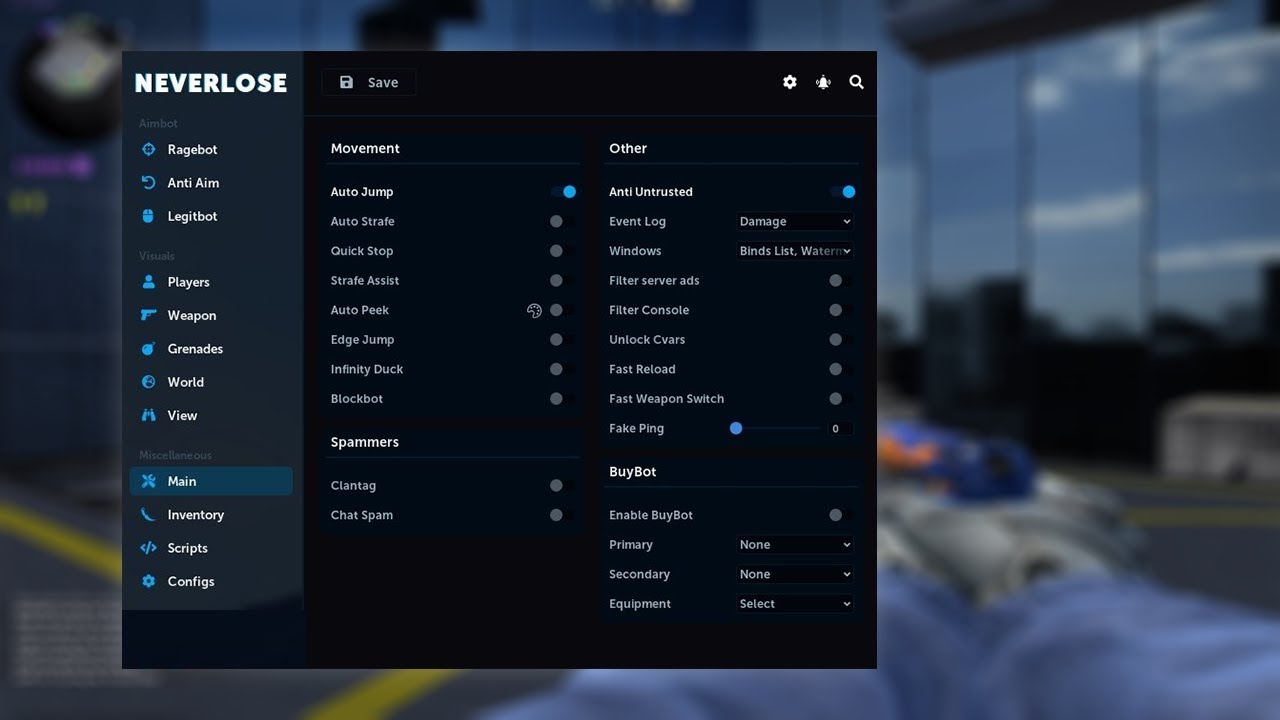Click the Save button
Image resolution: width=1280 pixels, height=720 pixels.
point(369,82)
